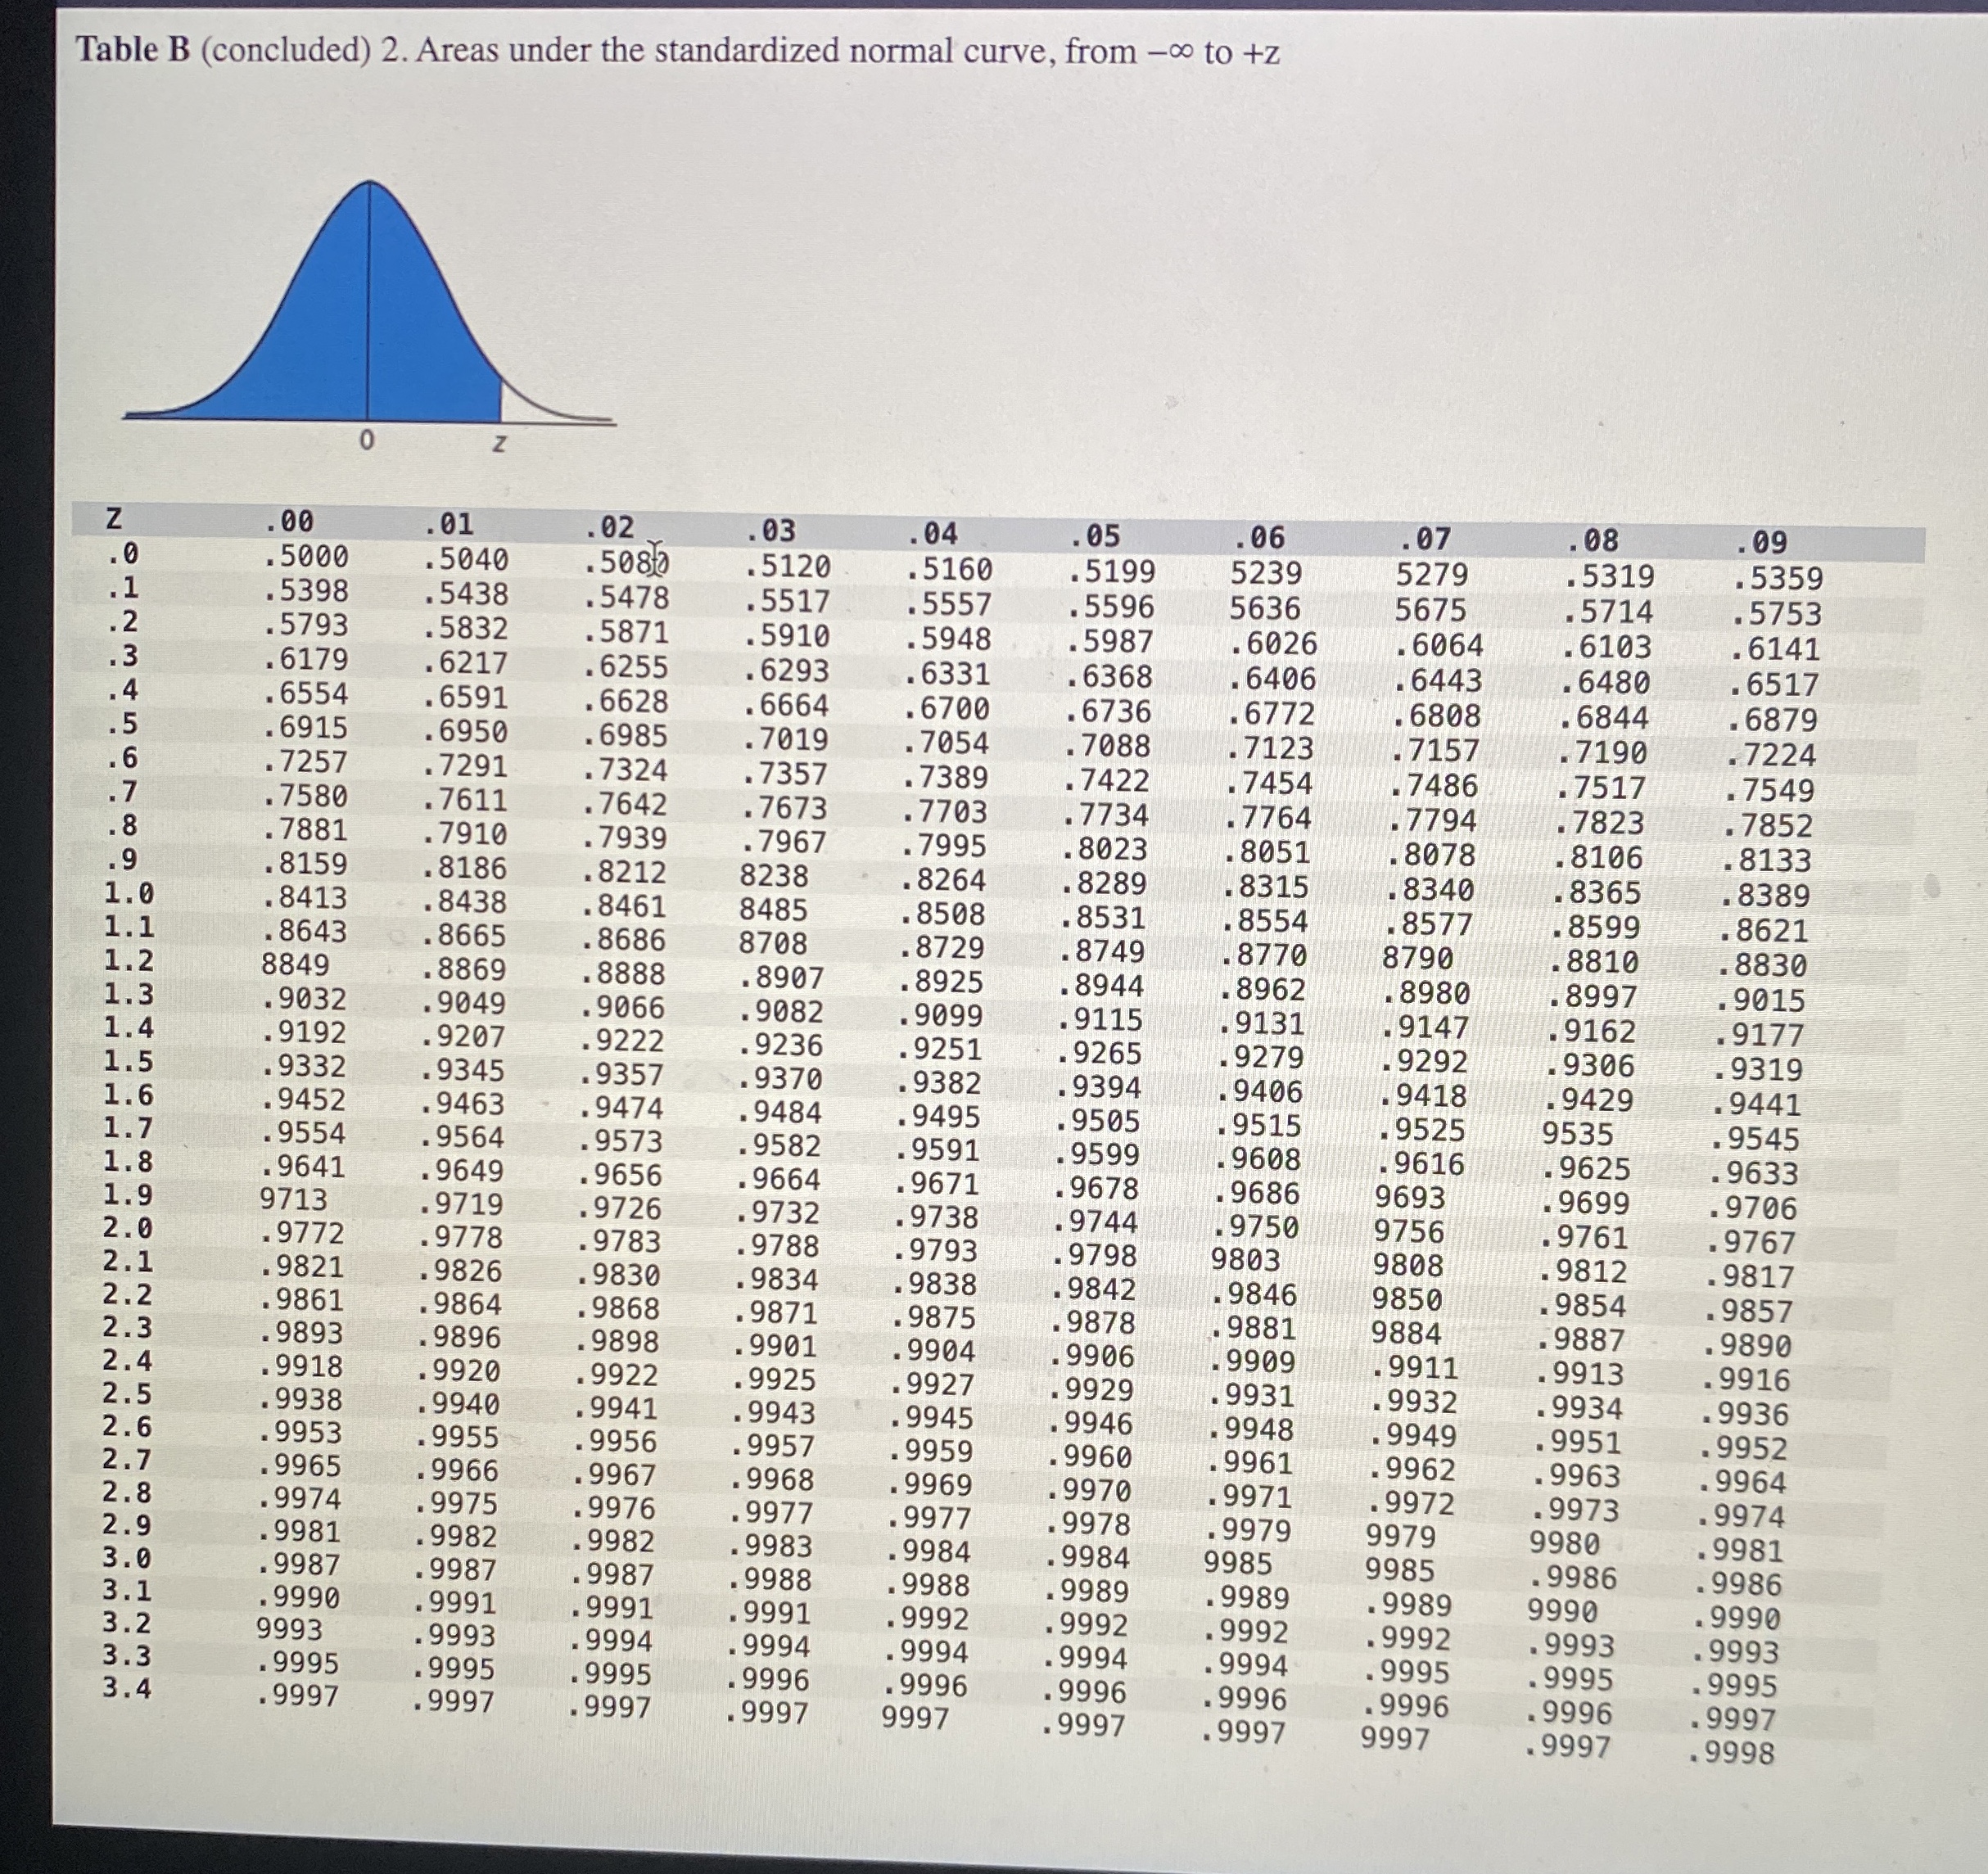Click the .00 column header
This screenshot has height=1874, width=1988.
point(289,521)
